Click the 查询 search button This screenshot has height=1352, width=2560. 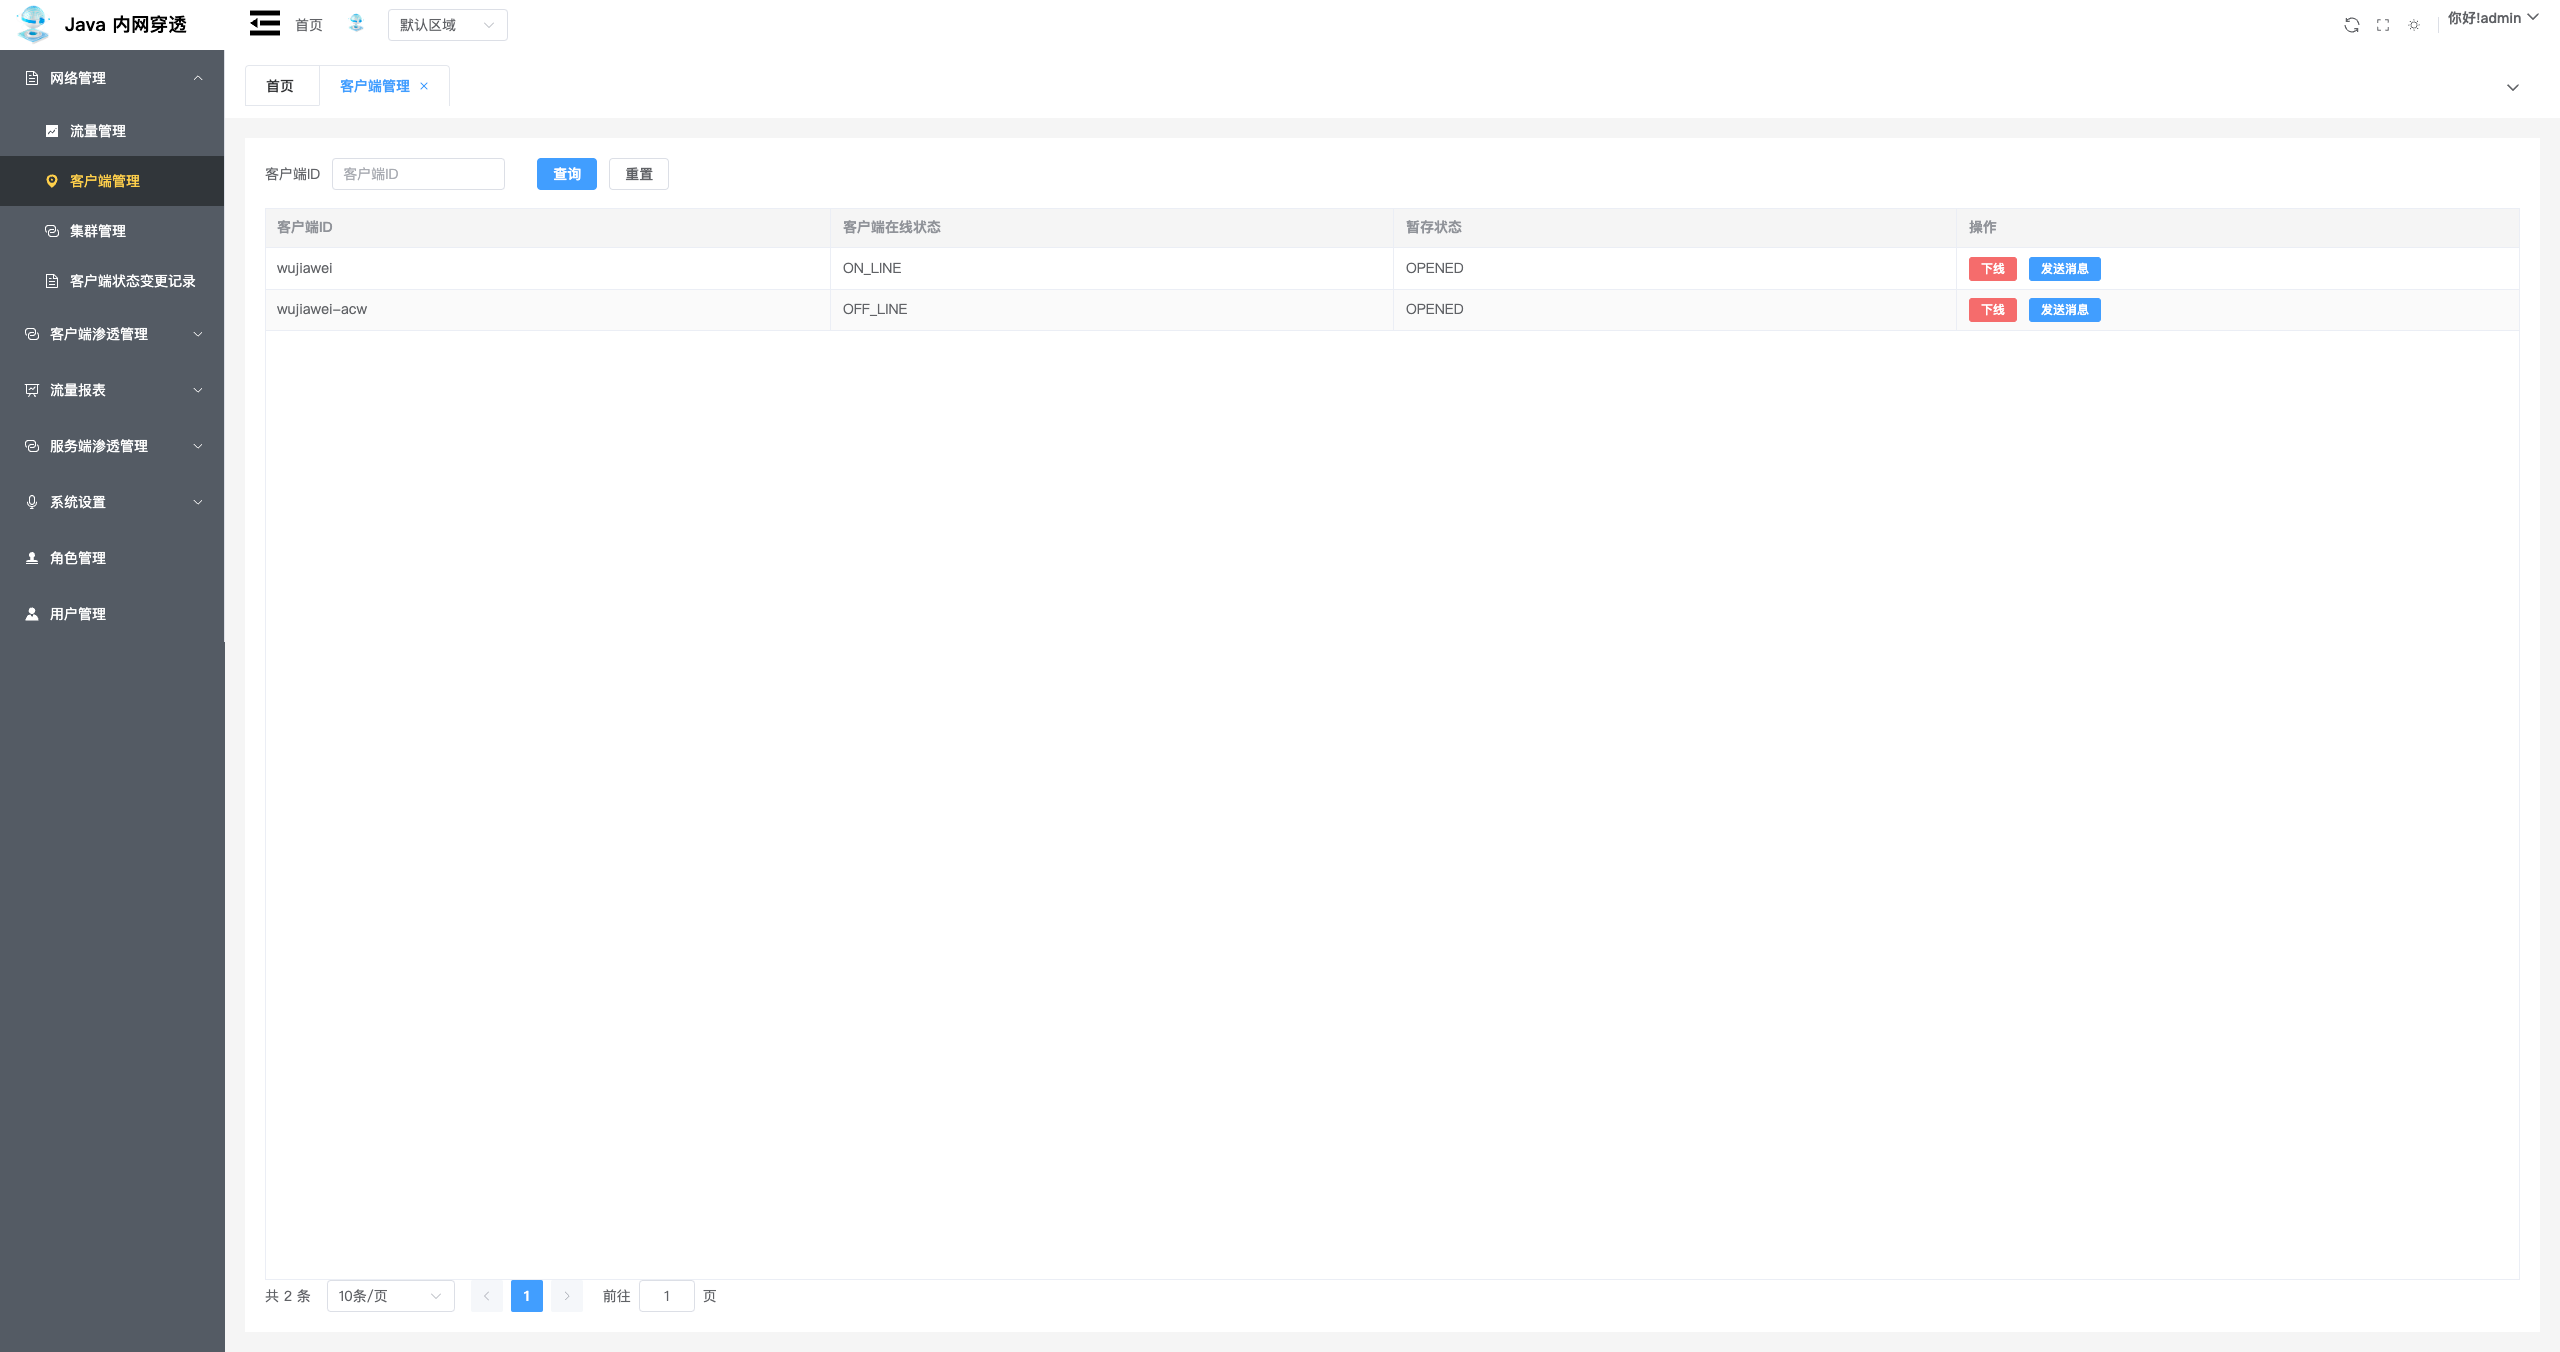click(566, 174)
